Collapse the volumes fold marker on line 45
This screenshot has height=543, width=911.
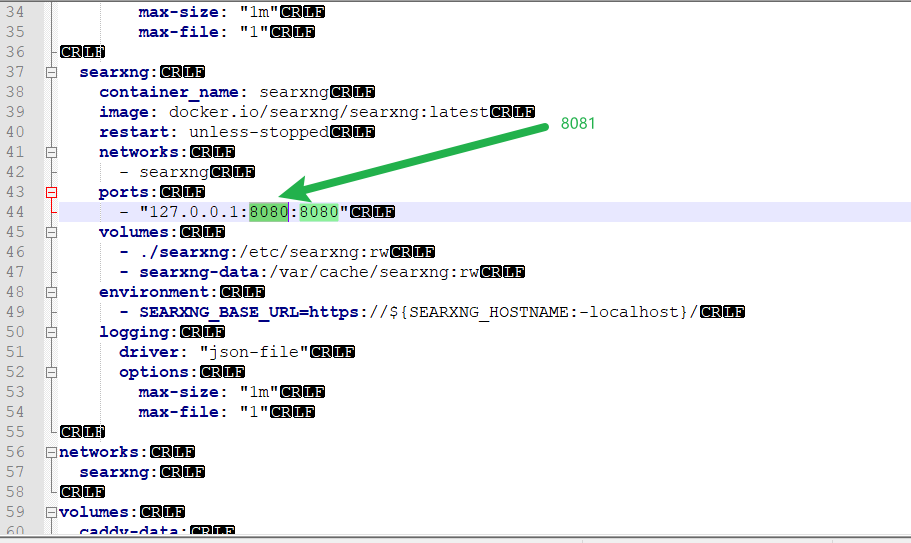coord(52,232)
